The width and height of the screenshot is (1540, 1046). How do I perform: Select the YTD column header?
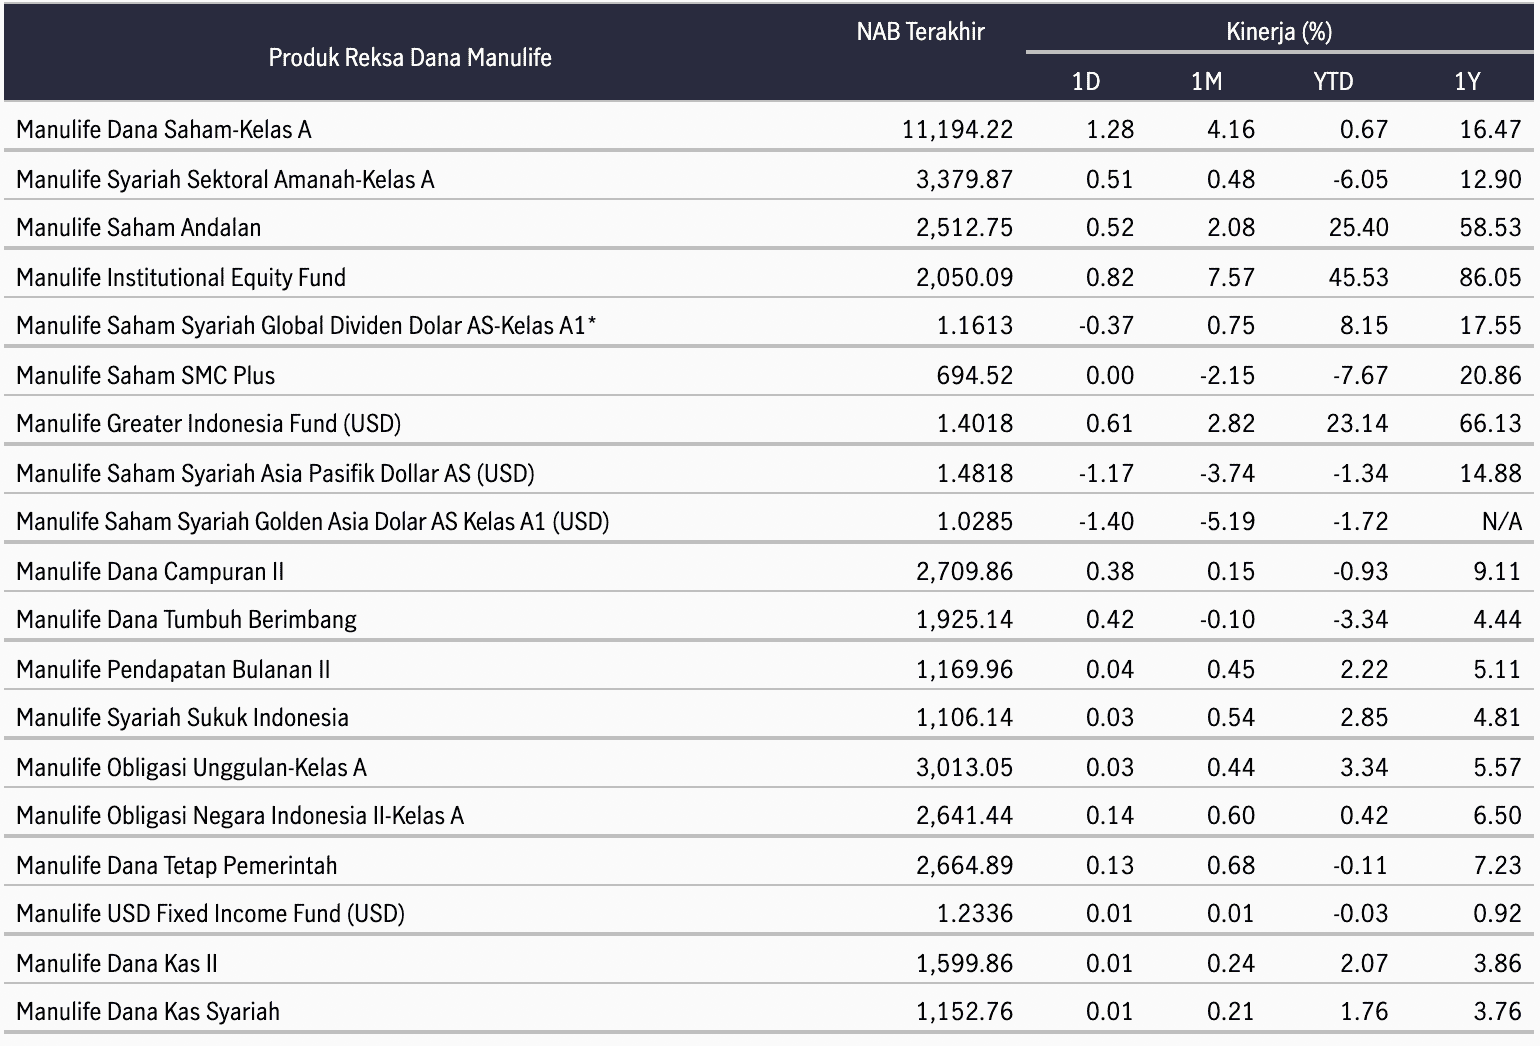(1332, 82)
